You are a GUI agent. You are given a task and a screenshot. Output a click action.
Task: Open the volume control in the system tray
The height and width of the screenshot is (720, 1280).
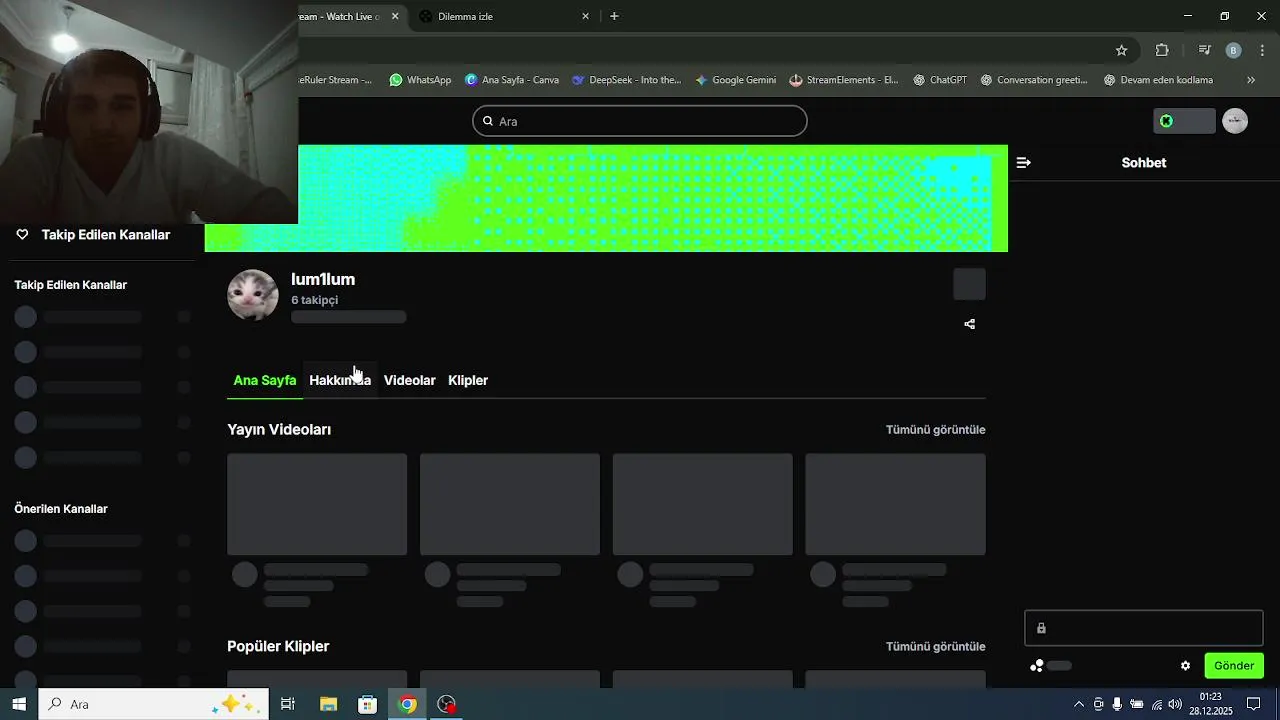click(1175, 704)
